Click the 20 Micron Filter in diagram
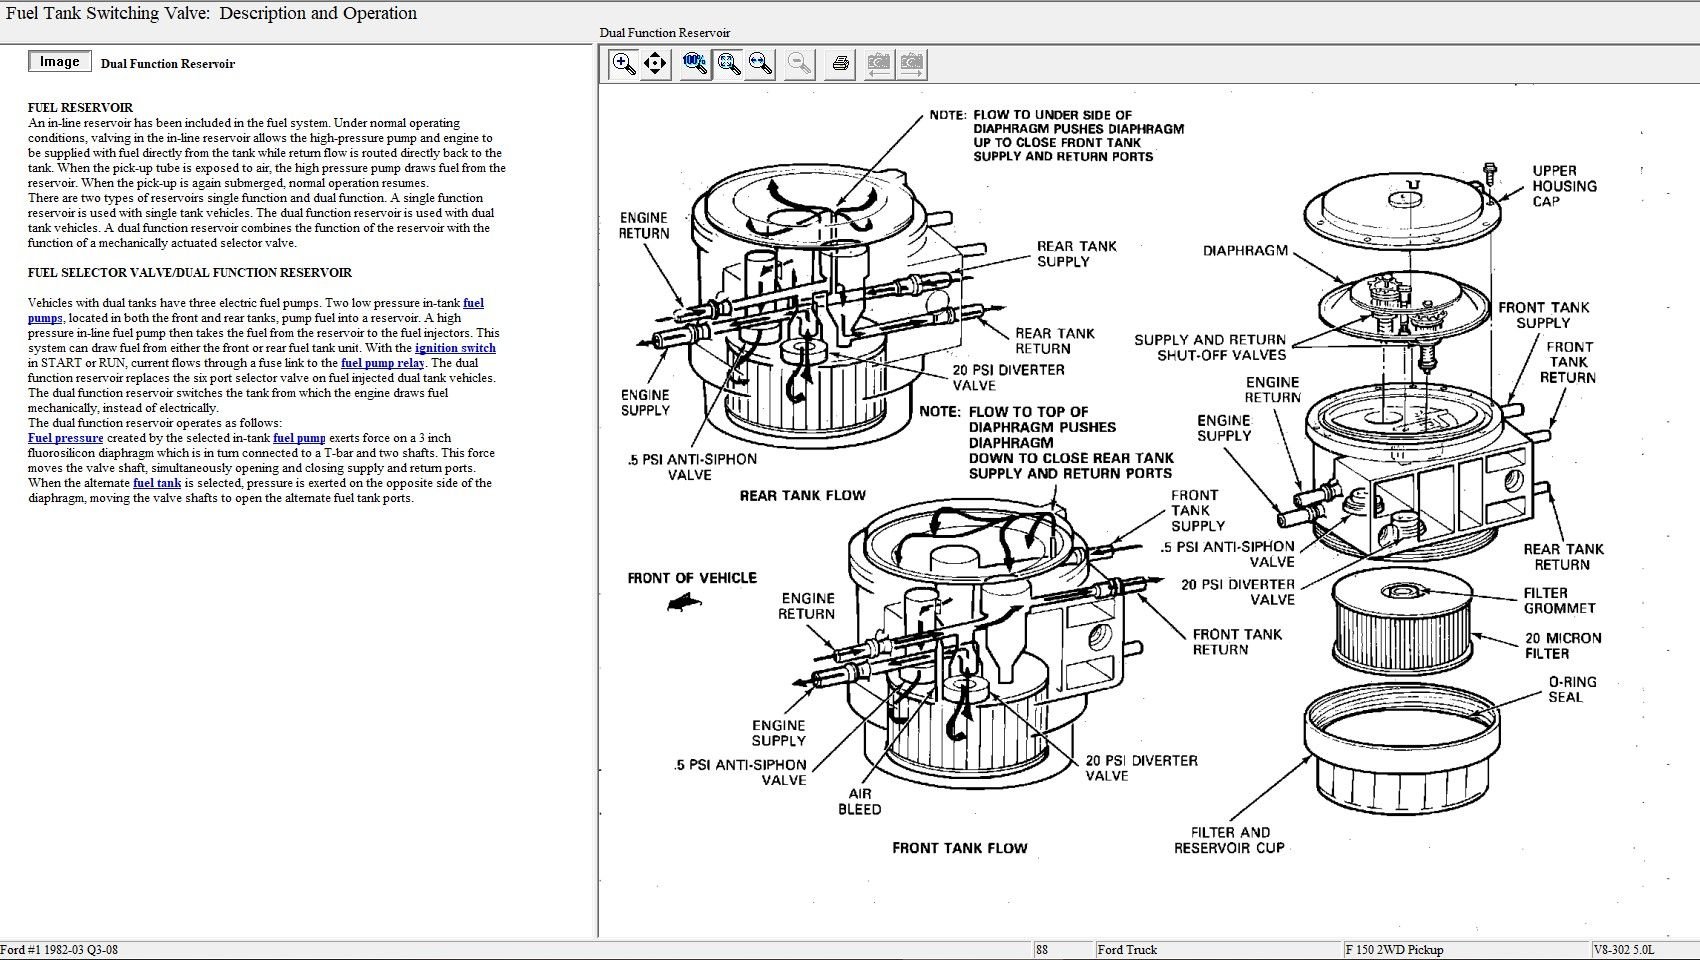 click(x=1400, y=620)
